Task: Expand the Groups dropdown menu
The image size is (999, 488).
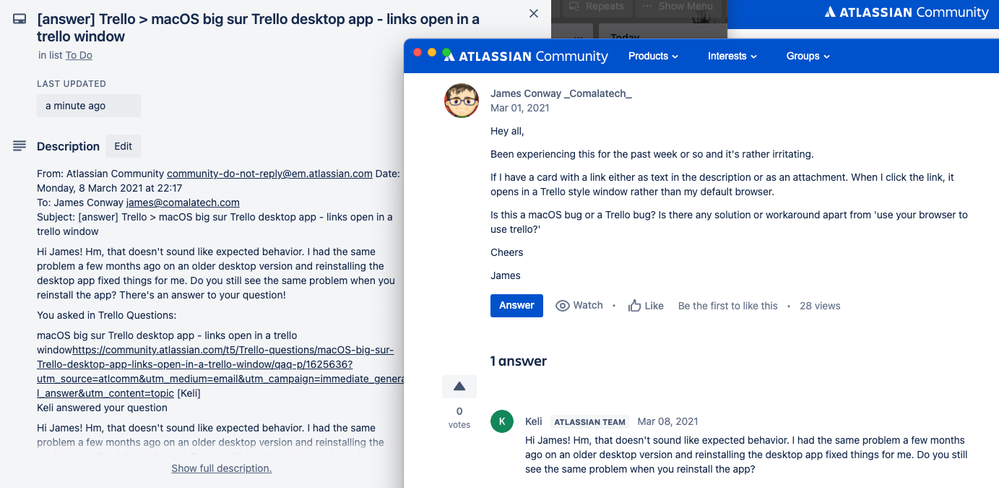Action: click(808, 56)
